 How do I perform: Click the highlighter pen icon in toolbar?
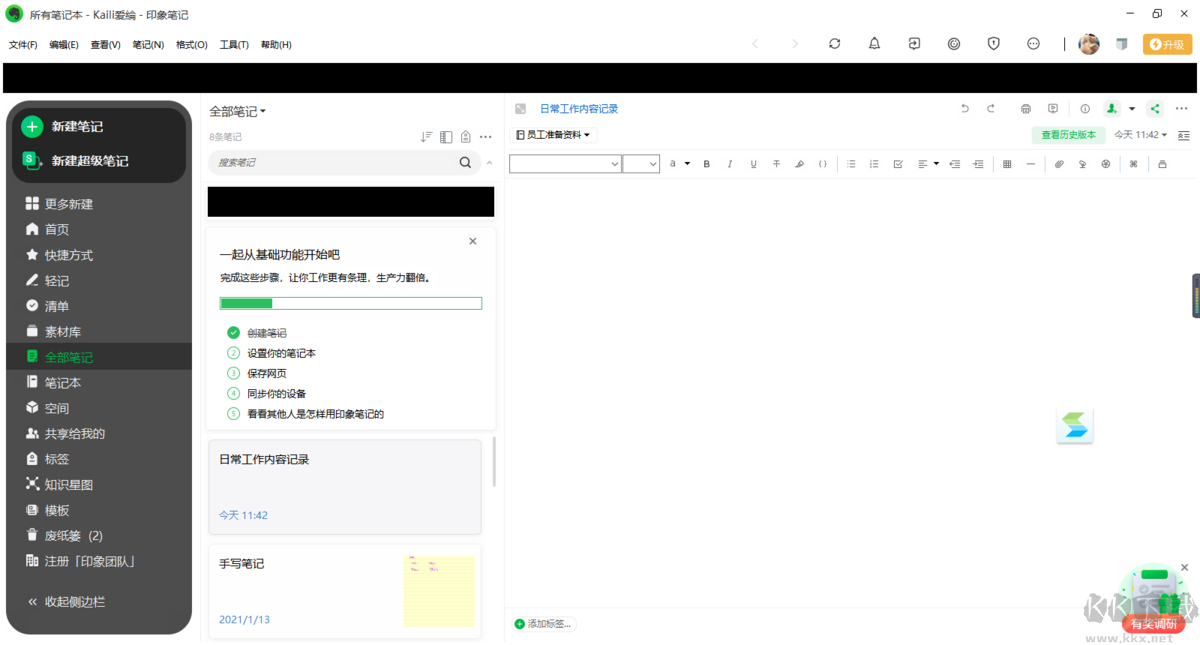pos(799,164)
